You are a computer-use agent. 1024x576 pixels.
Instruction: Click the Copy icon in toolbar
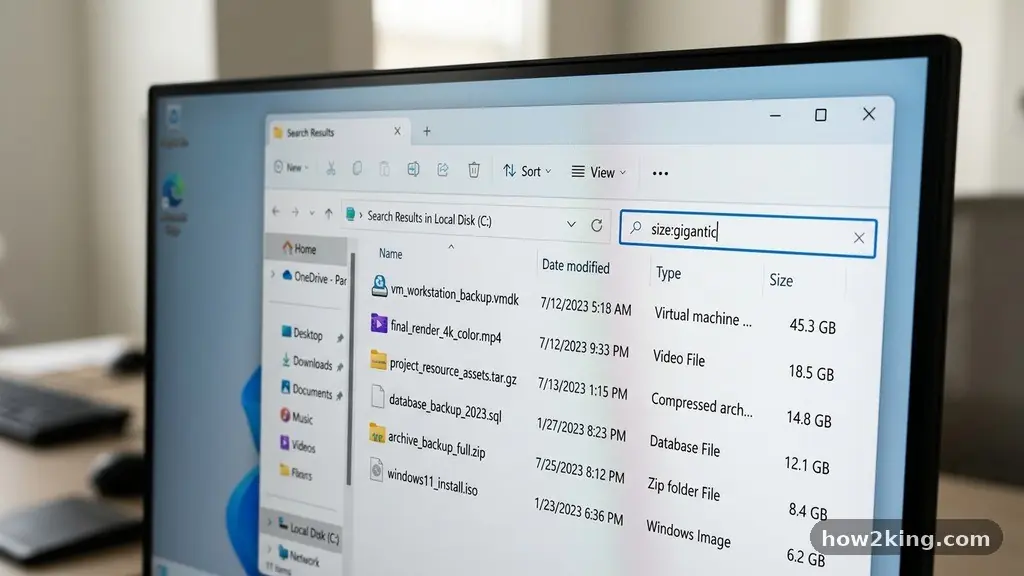(x=357, y=168)
